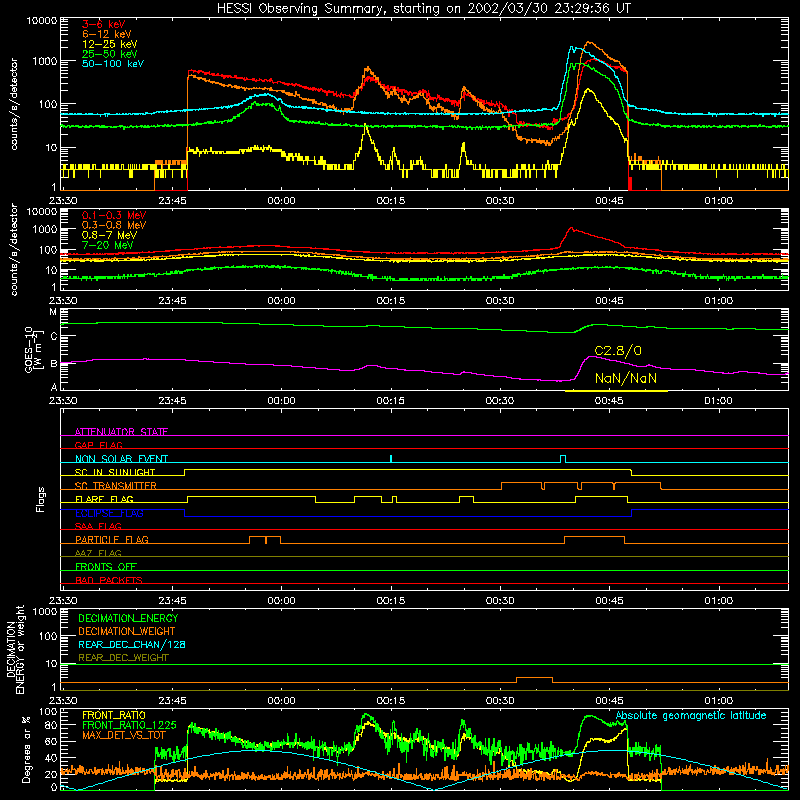The width and height of the screenshot is (800, 800).
Task: Click the DECIMATION_ENERGY legend label
Action: (x=128, y=618)
